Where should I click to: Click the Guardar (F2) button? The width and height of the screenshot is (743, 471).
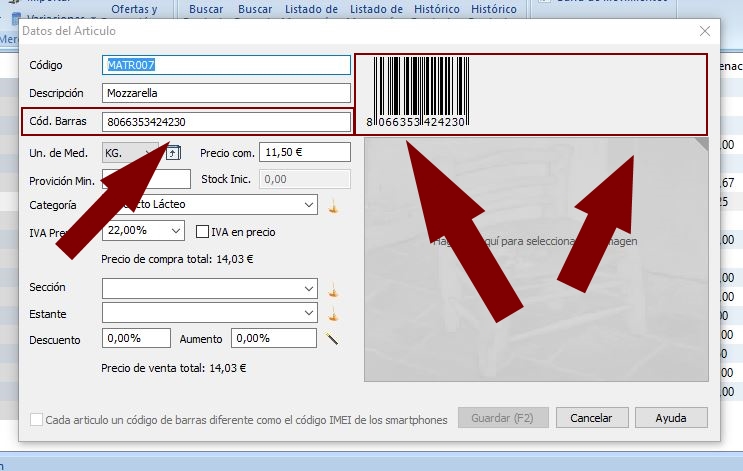coord(503,418)
